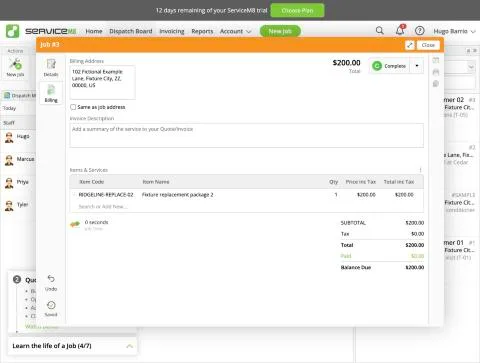Click the ServiceM8 logo
The width and height of the screenshot is (480, 363).
41,31
